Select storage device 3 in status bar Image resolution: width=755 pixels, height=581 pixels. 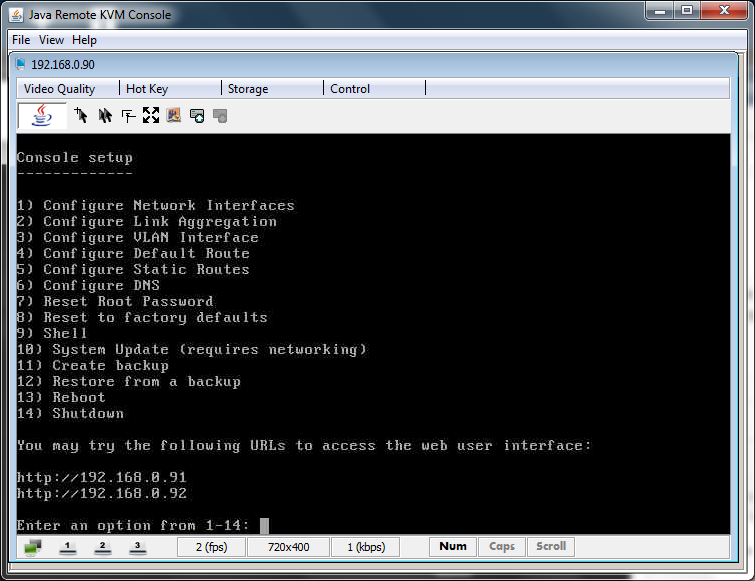tap(137, 547)
